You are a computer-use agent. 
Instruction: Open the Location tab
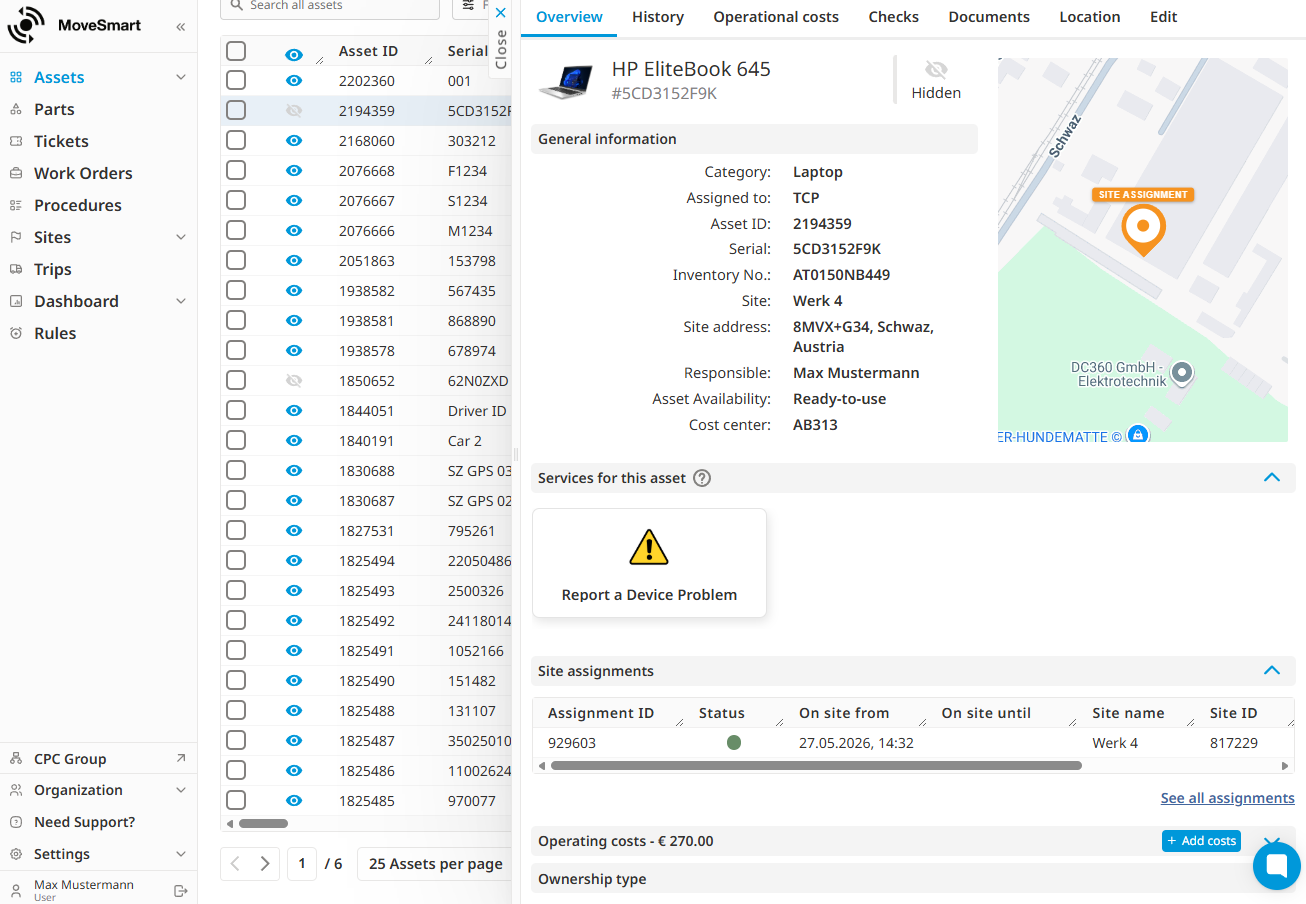[1090, 17]
